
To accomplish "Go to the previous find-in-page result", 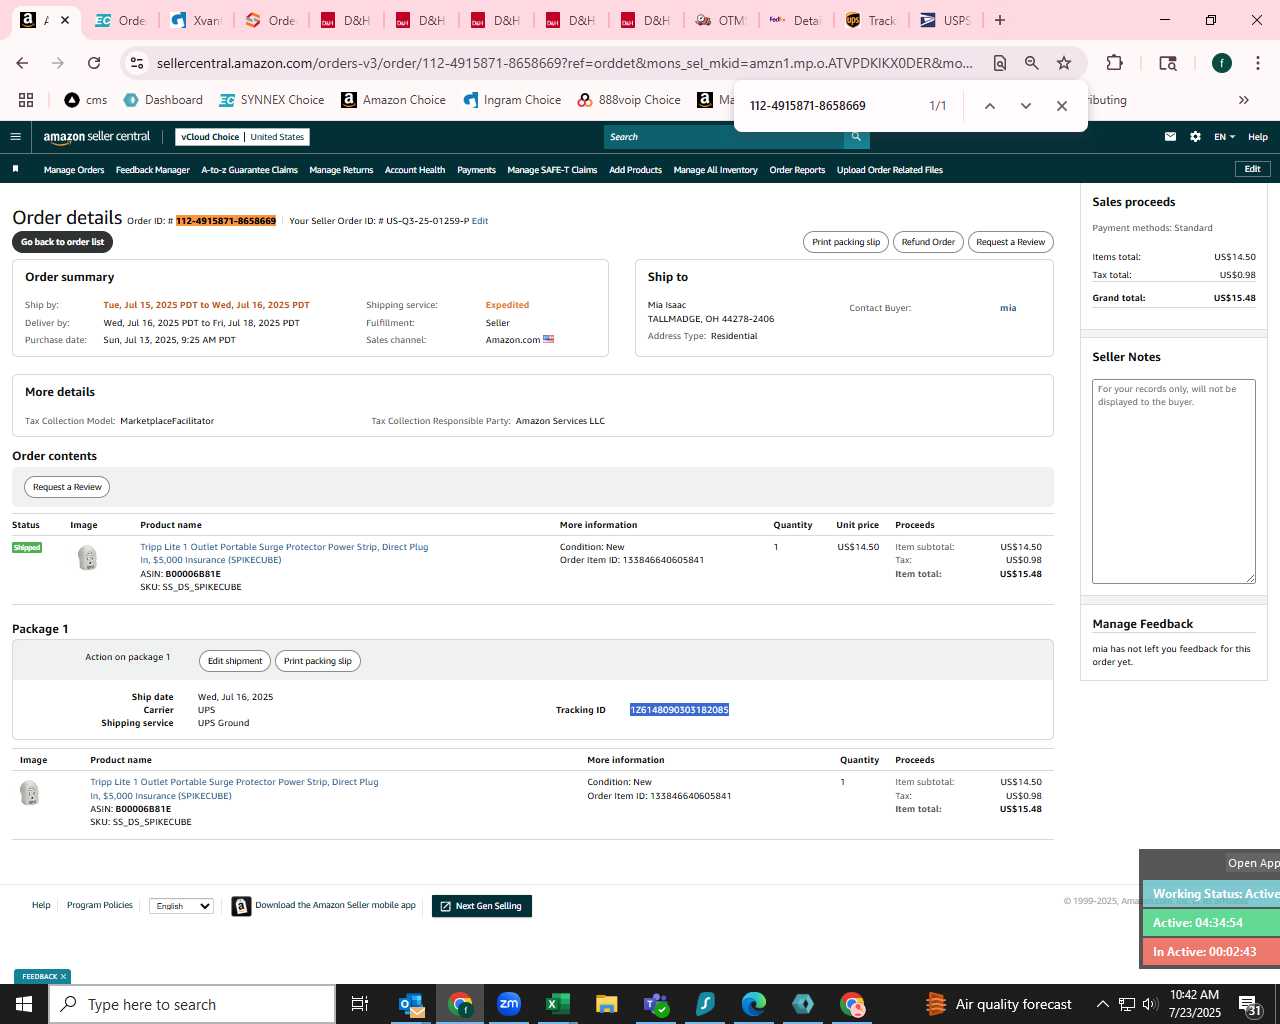I will click(989, 106).
